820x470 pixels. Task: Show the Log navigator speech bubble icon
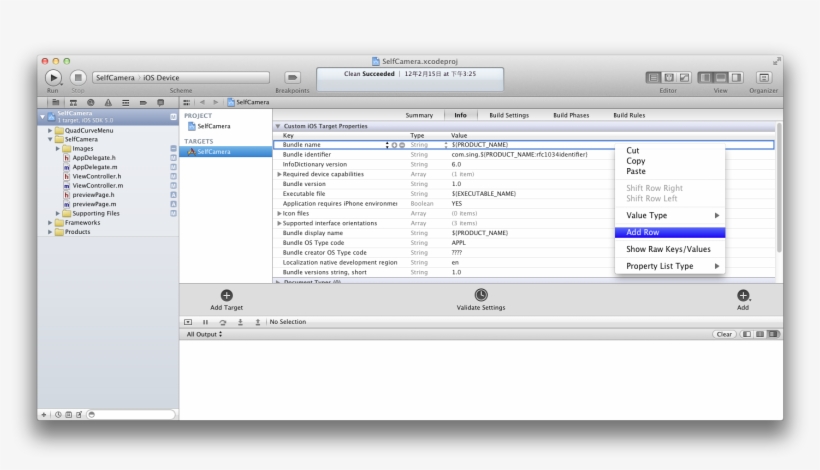(x=161, y=102)
